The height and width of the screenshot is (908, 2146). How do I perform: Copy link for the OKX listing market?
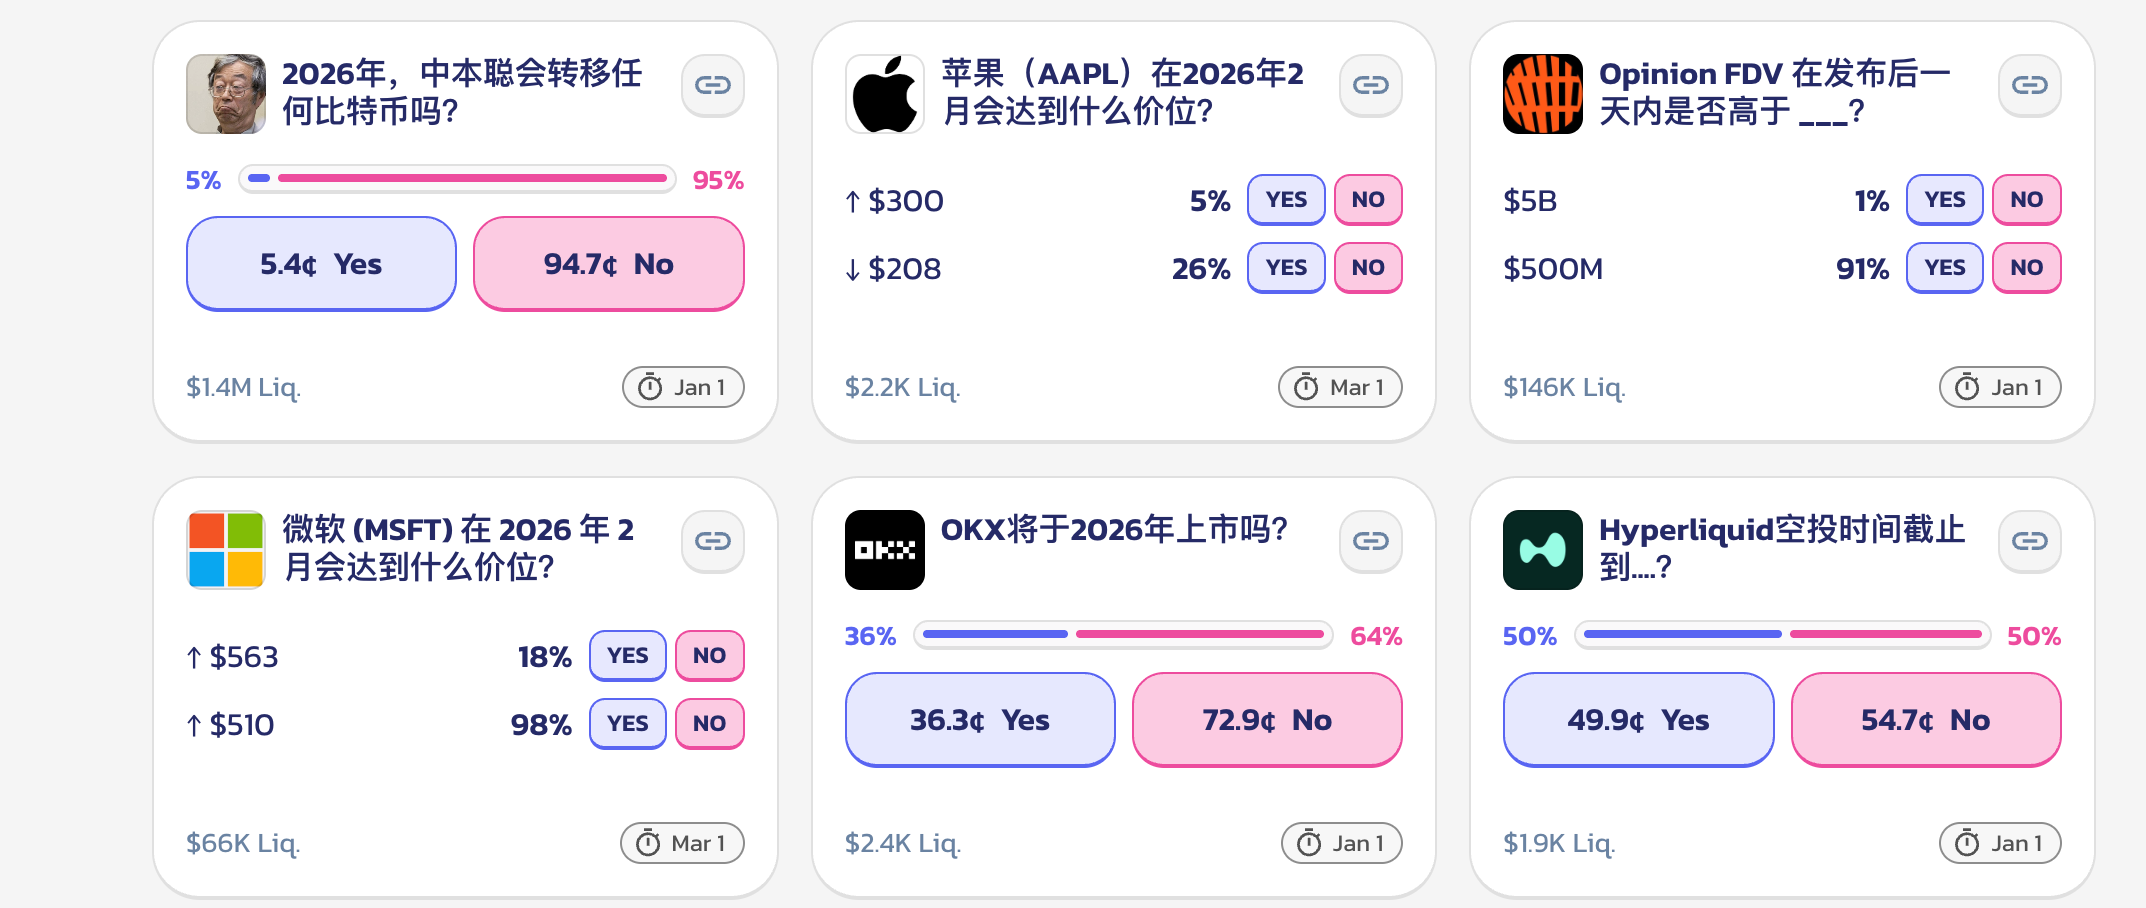click(x=1370, y=541)
